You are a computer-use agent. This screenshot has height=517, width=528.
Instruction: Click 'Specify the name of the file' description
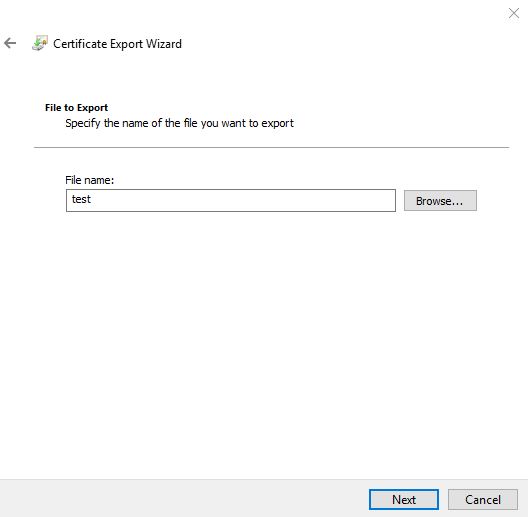[x=179, y=123]
